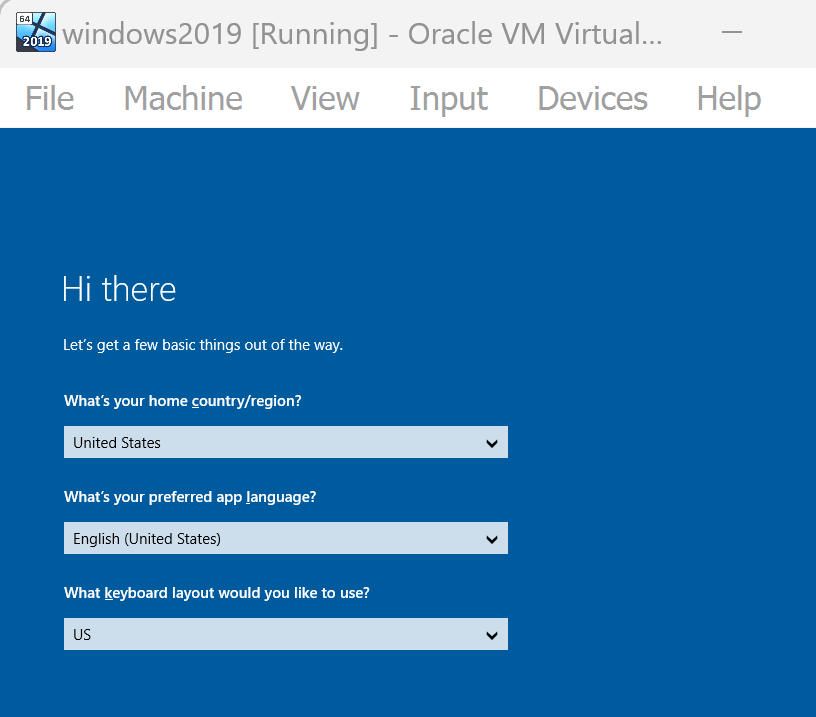
Task: Click the "Let's get a few basic things" text
Action: [203, 345]
